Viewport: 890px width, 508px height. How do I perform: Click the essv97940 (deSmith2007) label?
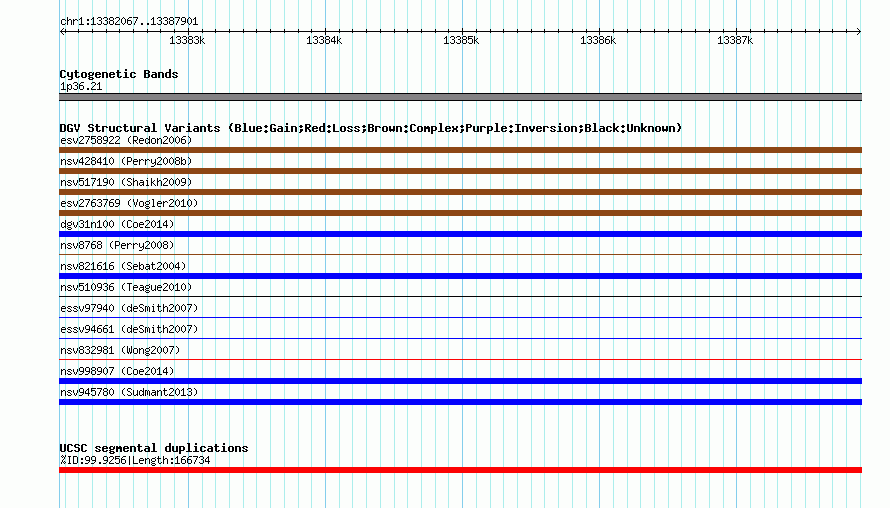(129, 308)
